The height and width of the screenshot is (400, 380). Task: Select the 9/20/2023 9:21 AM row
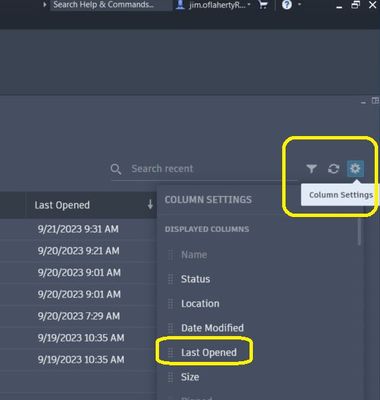[x=78, y=251]
